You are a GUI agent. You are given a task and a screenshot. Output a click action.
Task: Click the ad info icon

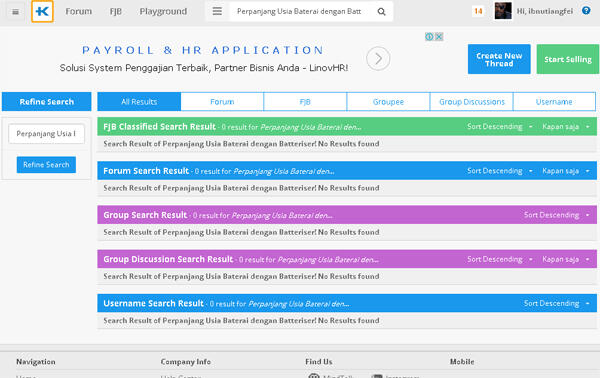429,37
